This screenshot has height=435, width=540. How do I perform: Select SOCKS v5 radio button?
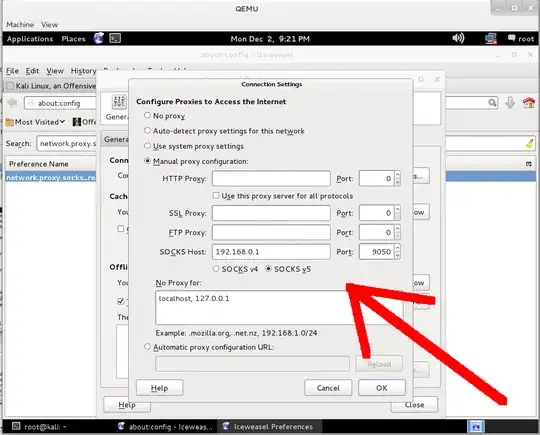coord(268,268)
